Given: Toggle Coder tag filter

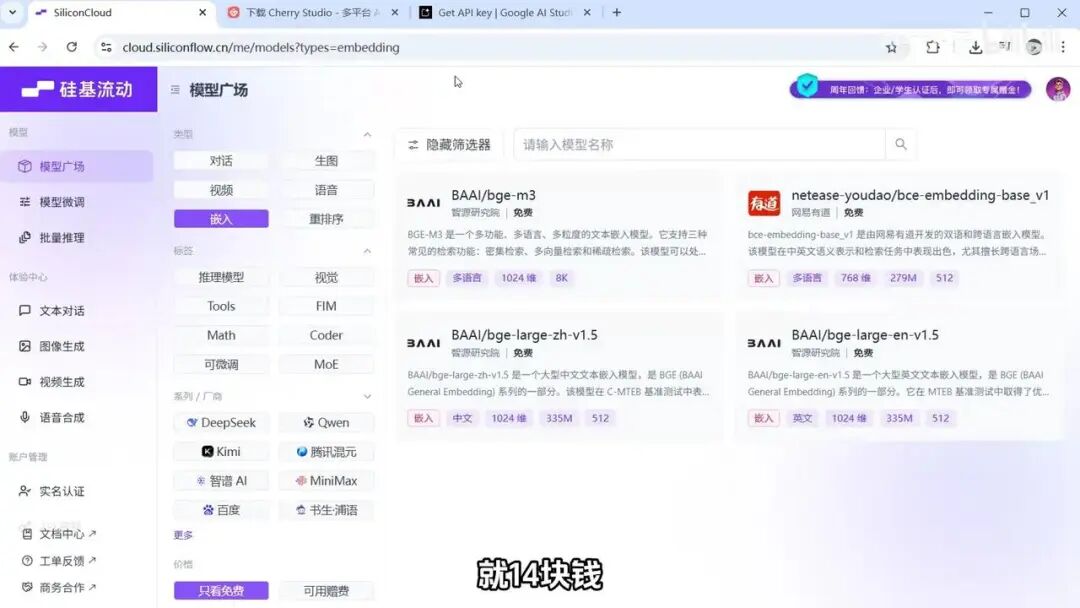Looking at the screenshot, I should 326,335.
